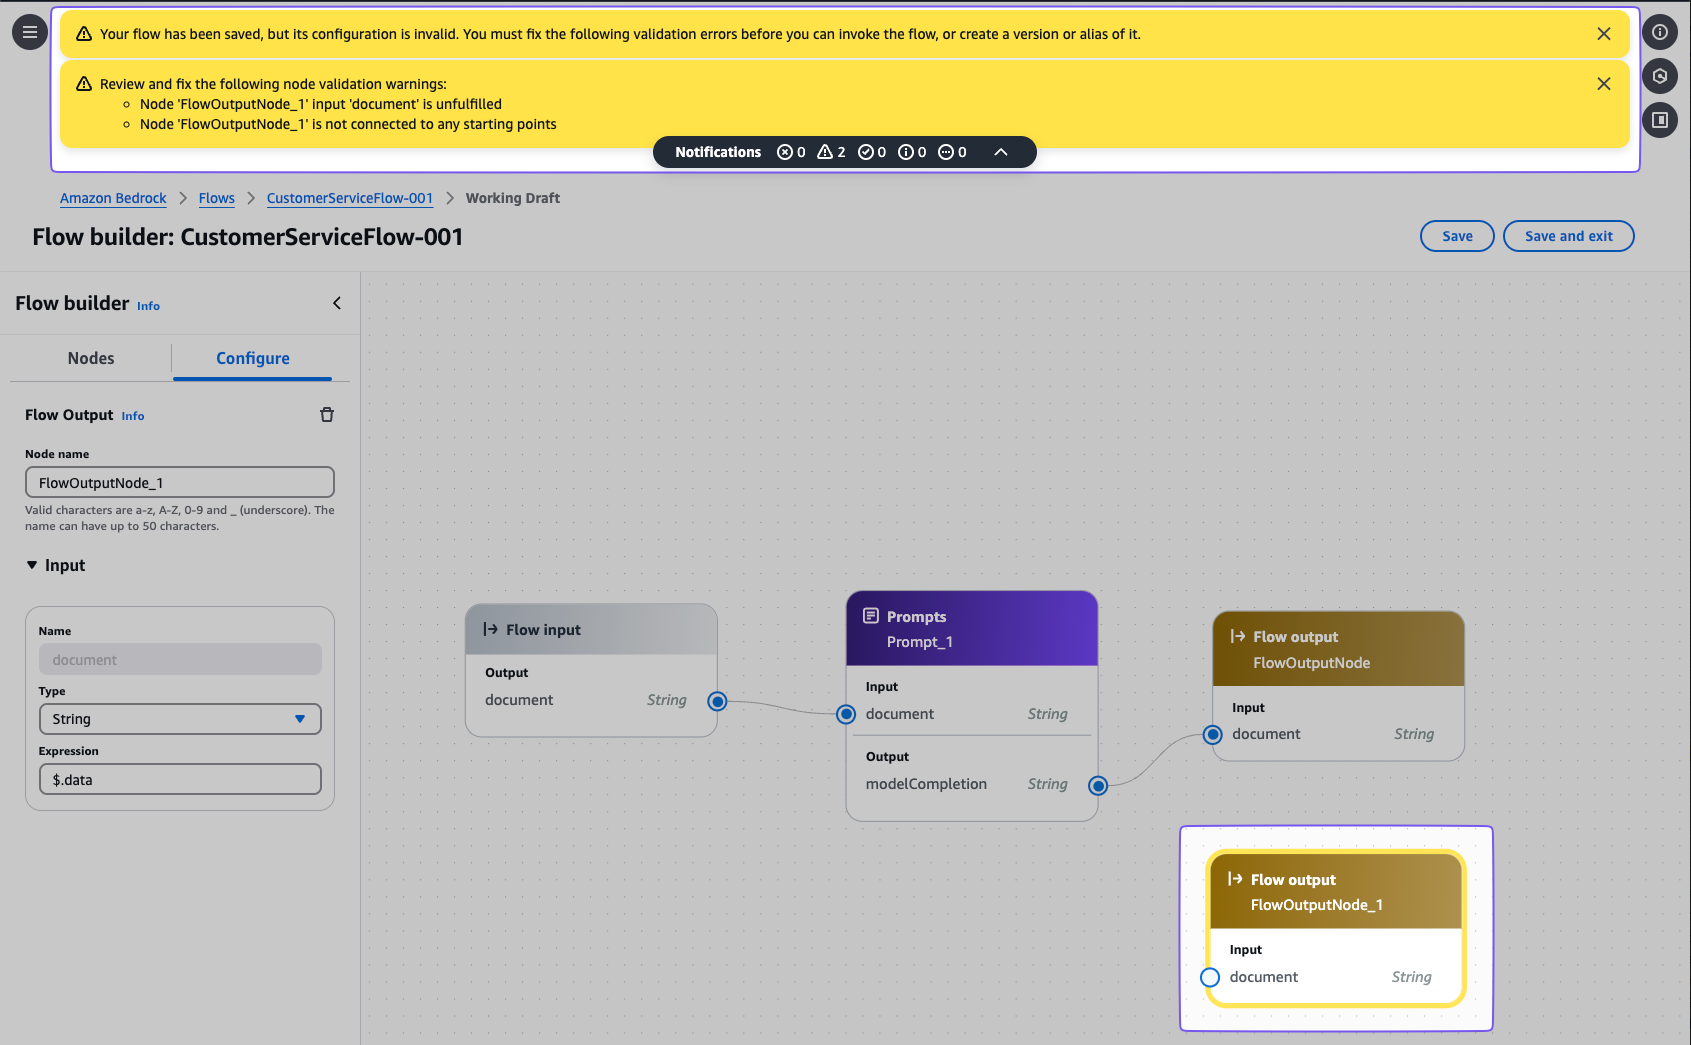This screenshot has width=1691, height=1045.
Task: Filter notifications by in-progress count
Action: [952, 152]
